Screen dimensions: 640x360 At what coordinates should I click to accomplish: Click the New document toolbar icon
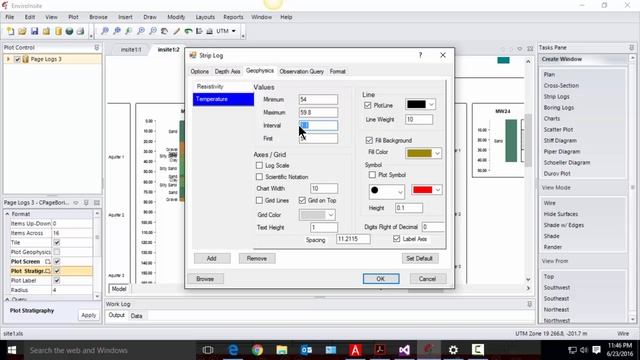tap(10, 31)
